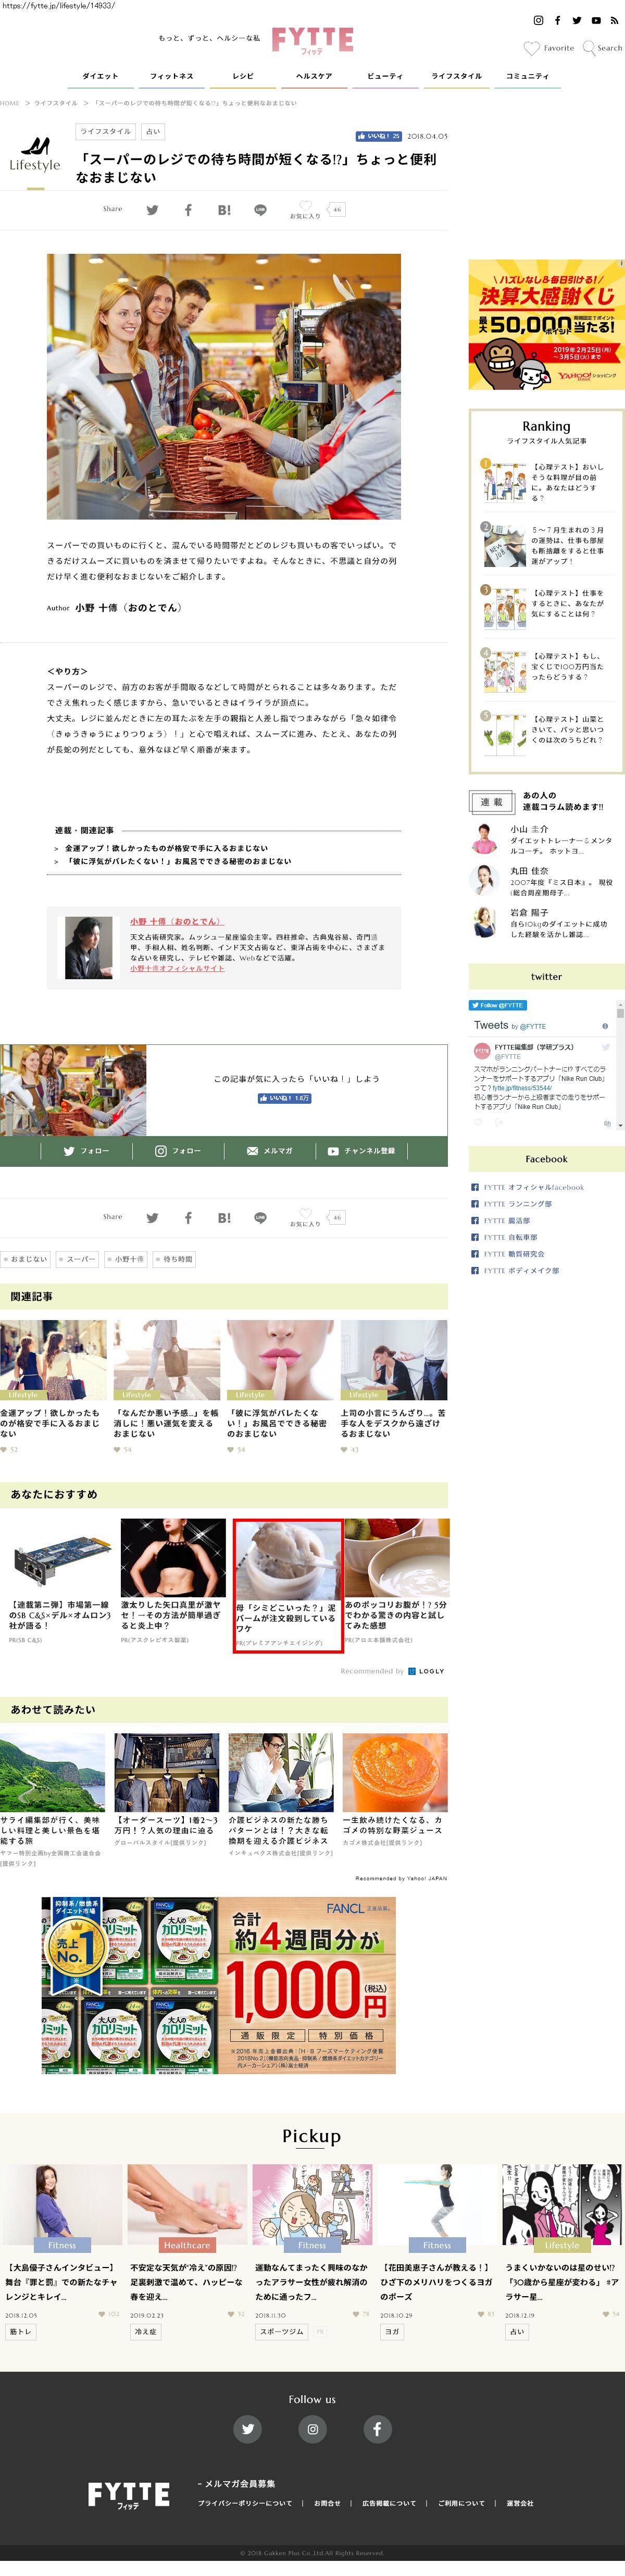This screenshot has height=2576, width=625.
Task: Open footer Instagram circle icon
Action: click(x=312, y=2429)
